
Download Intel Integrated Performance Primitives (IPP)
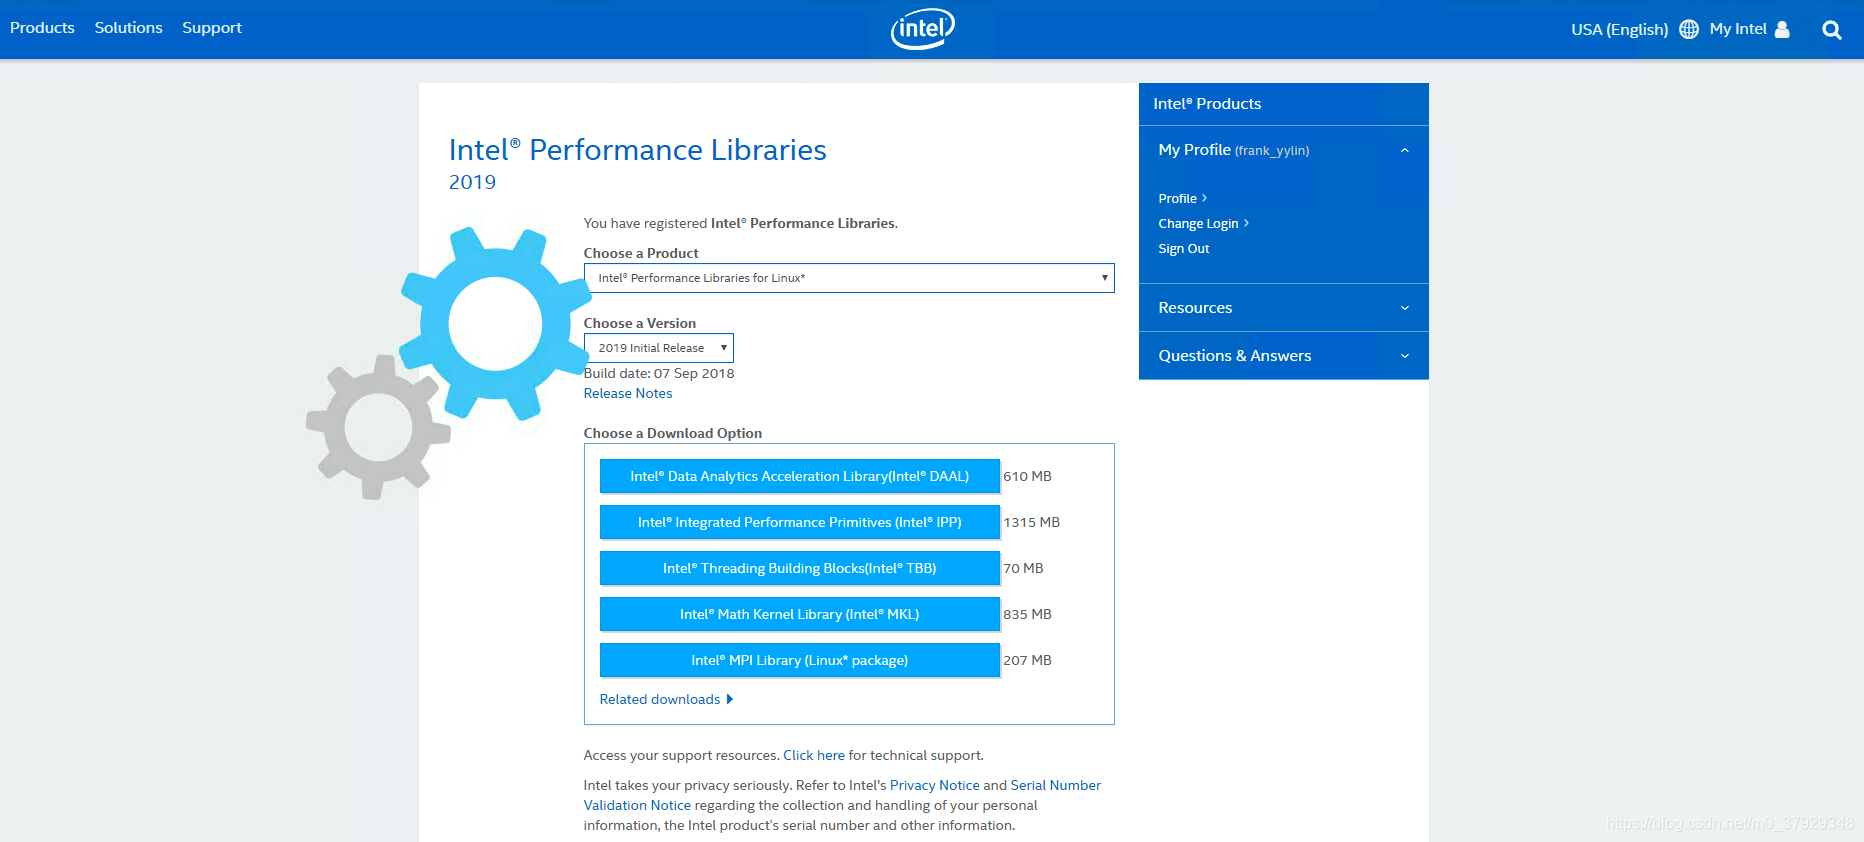(x=800, y=522)
